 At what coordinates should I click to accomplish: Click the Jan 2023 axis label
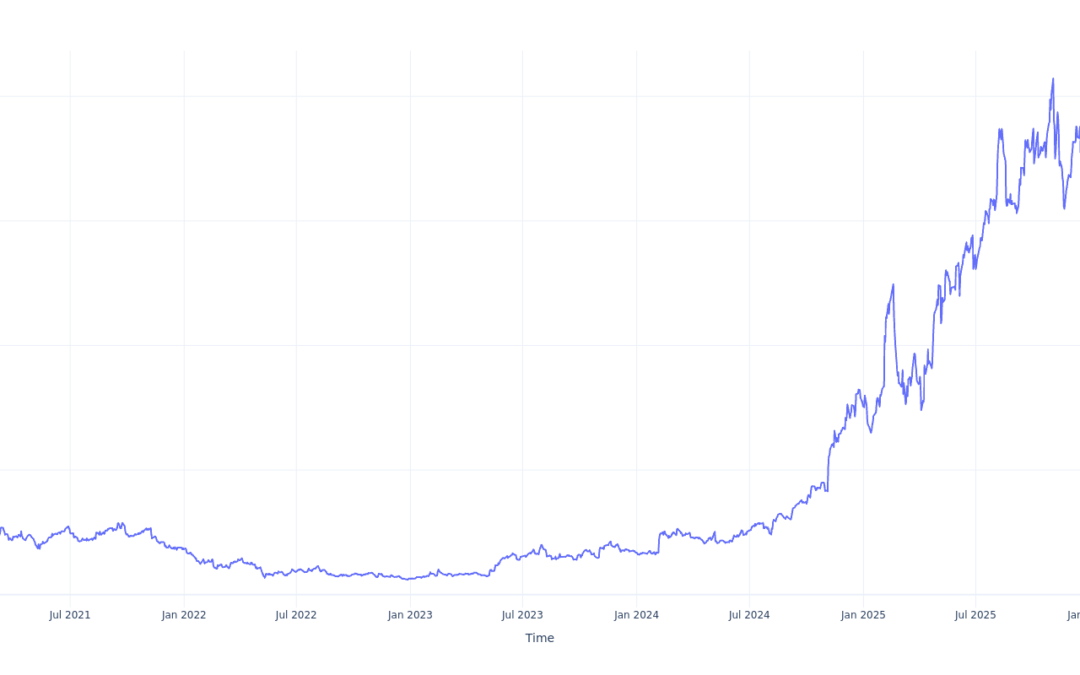(410, 615)
